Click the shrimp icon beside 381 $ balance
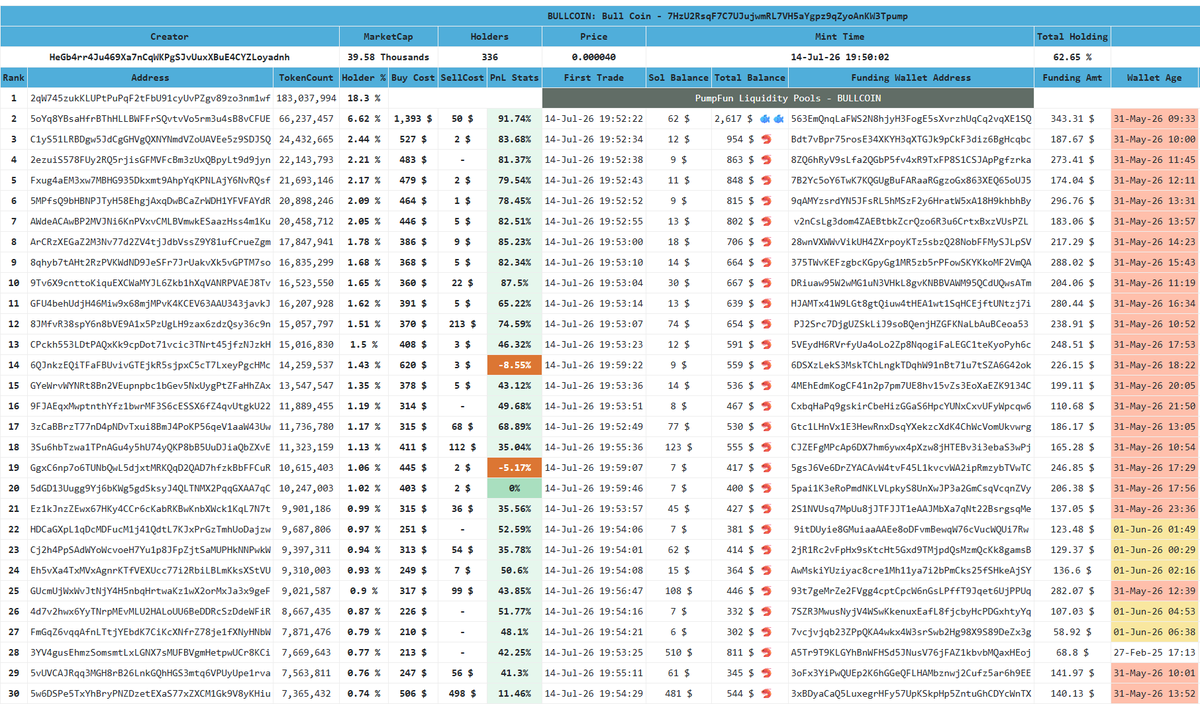 (766, 529)
